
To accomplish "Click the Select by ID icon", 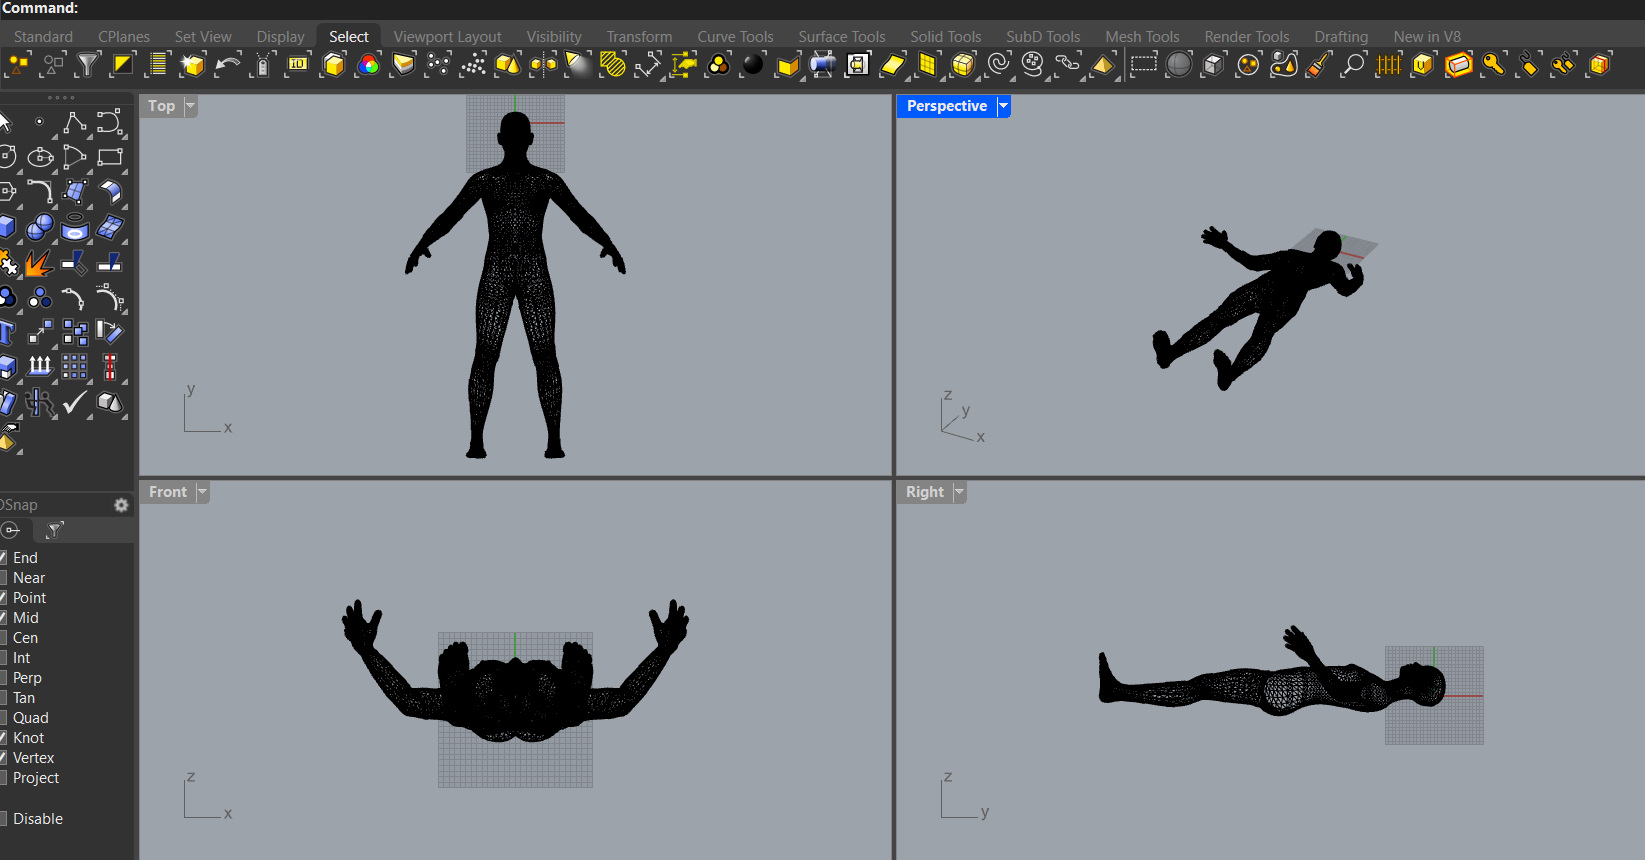I will tap(298, 65).
